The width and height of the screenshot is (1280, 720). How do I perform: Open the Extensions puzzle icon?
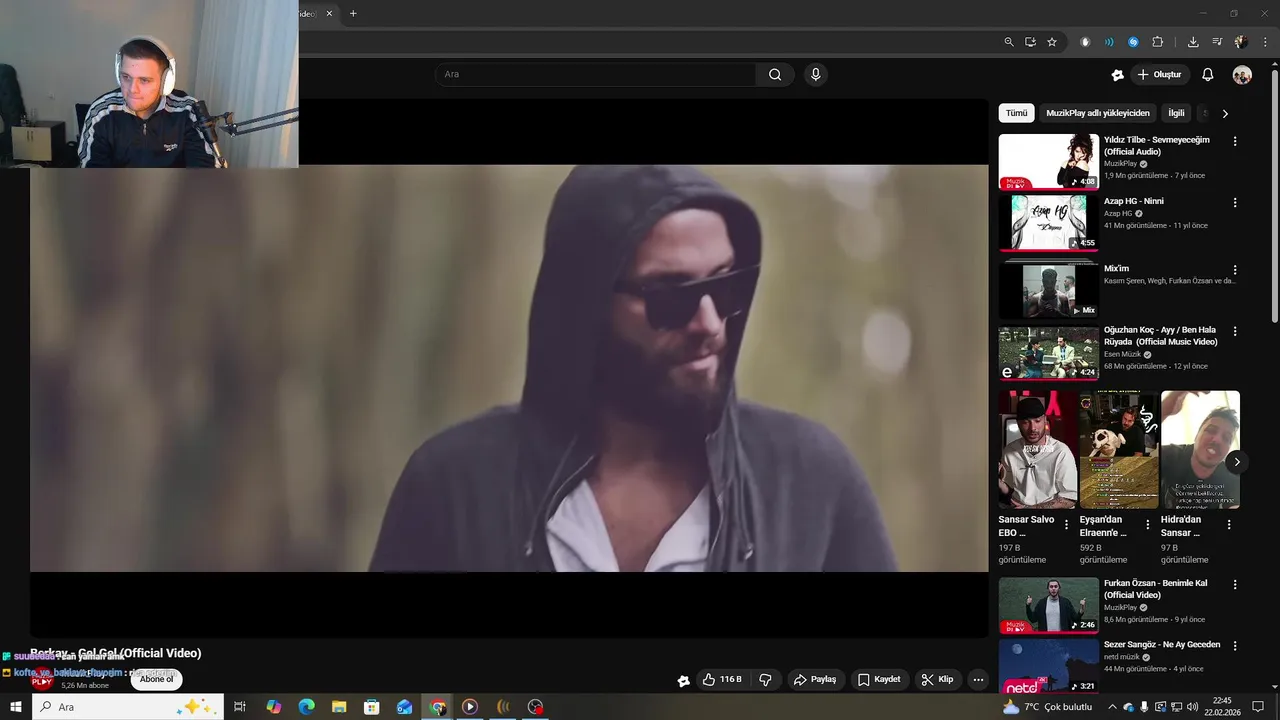(x=1158, y=42)
